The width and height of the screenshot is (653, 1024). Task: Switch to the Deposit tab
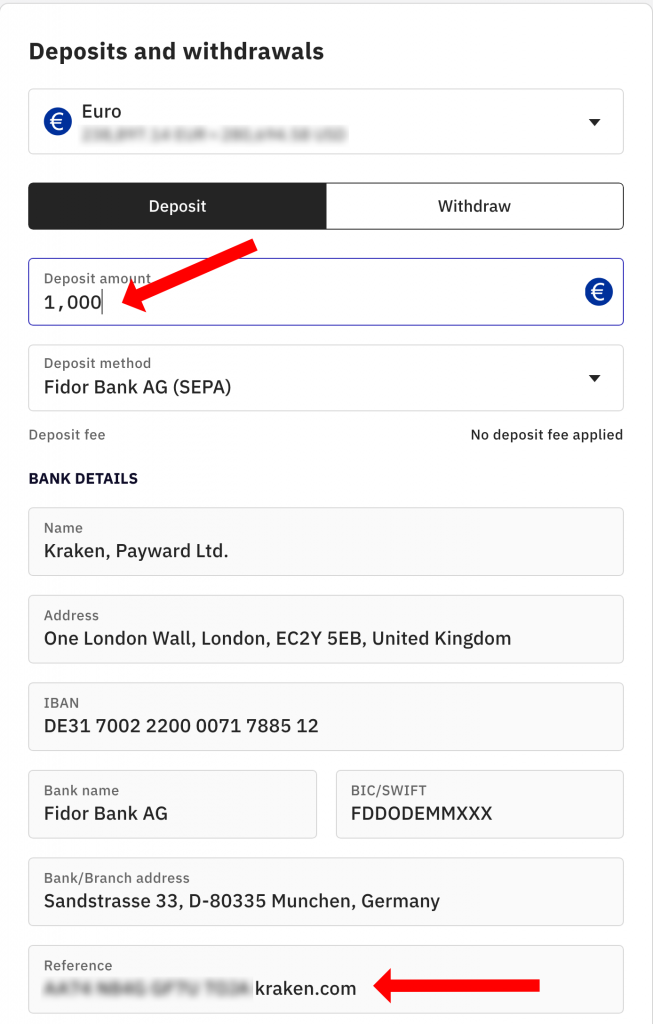[177, 206]
